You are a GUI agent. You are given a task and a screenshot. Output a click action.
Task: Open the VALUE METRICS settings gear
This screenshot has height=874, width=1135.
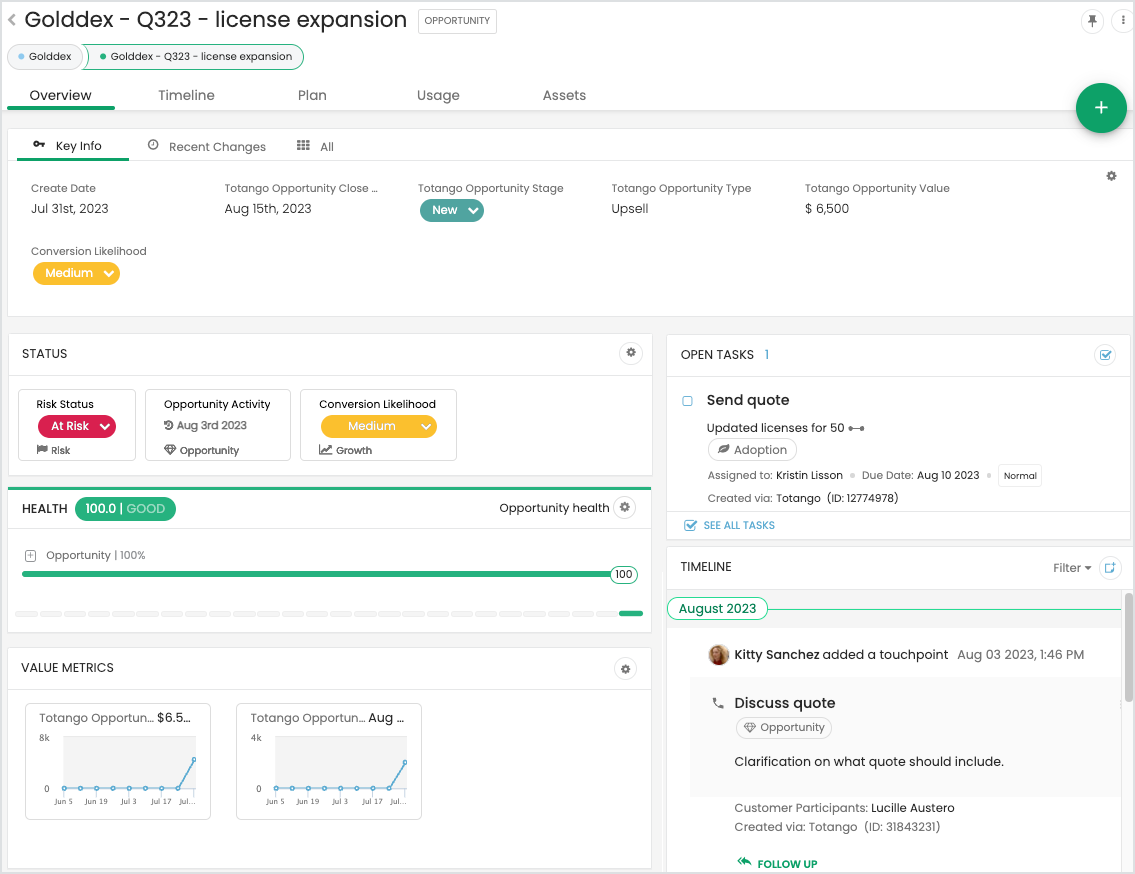click(625, 668)
